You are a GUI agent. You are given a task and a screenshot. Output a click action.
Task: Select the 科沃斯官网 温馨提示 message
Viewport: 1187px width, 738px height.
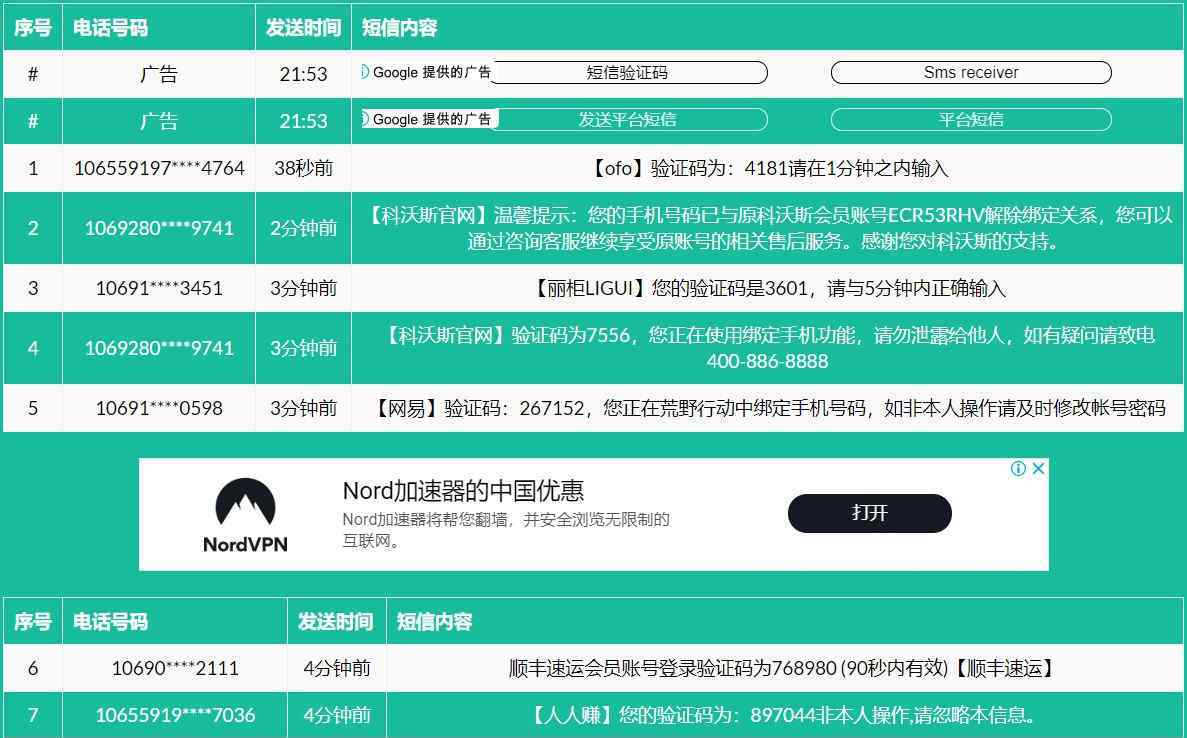pos(768,228)
